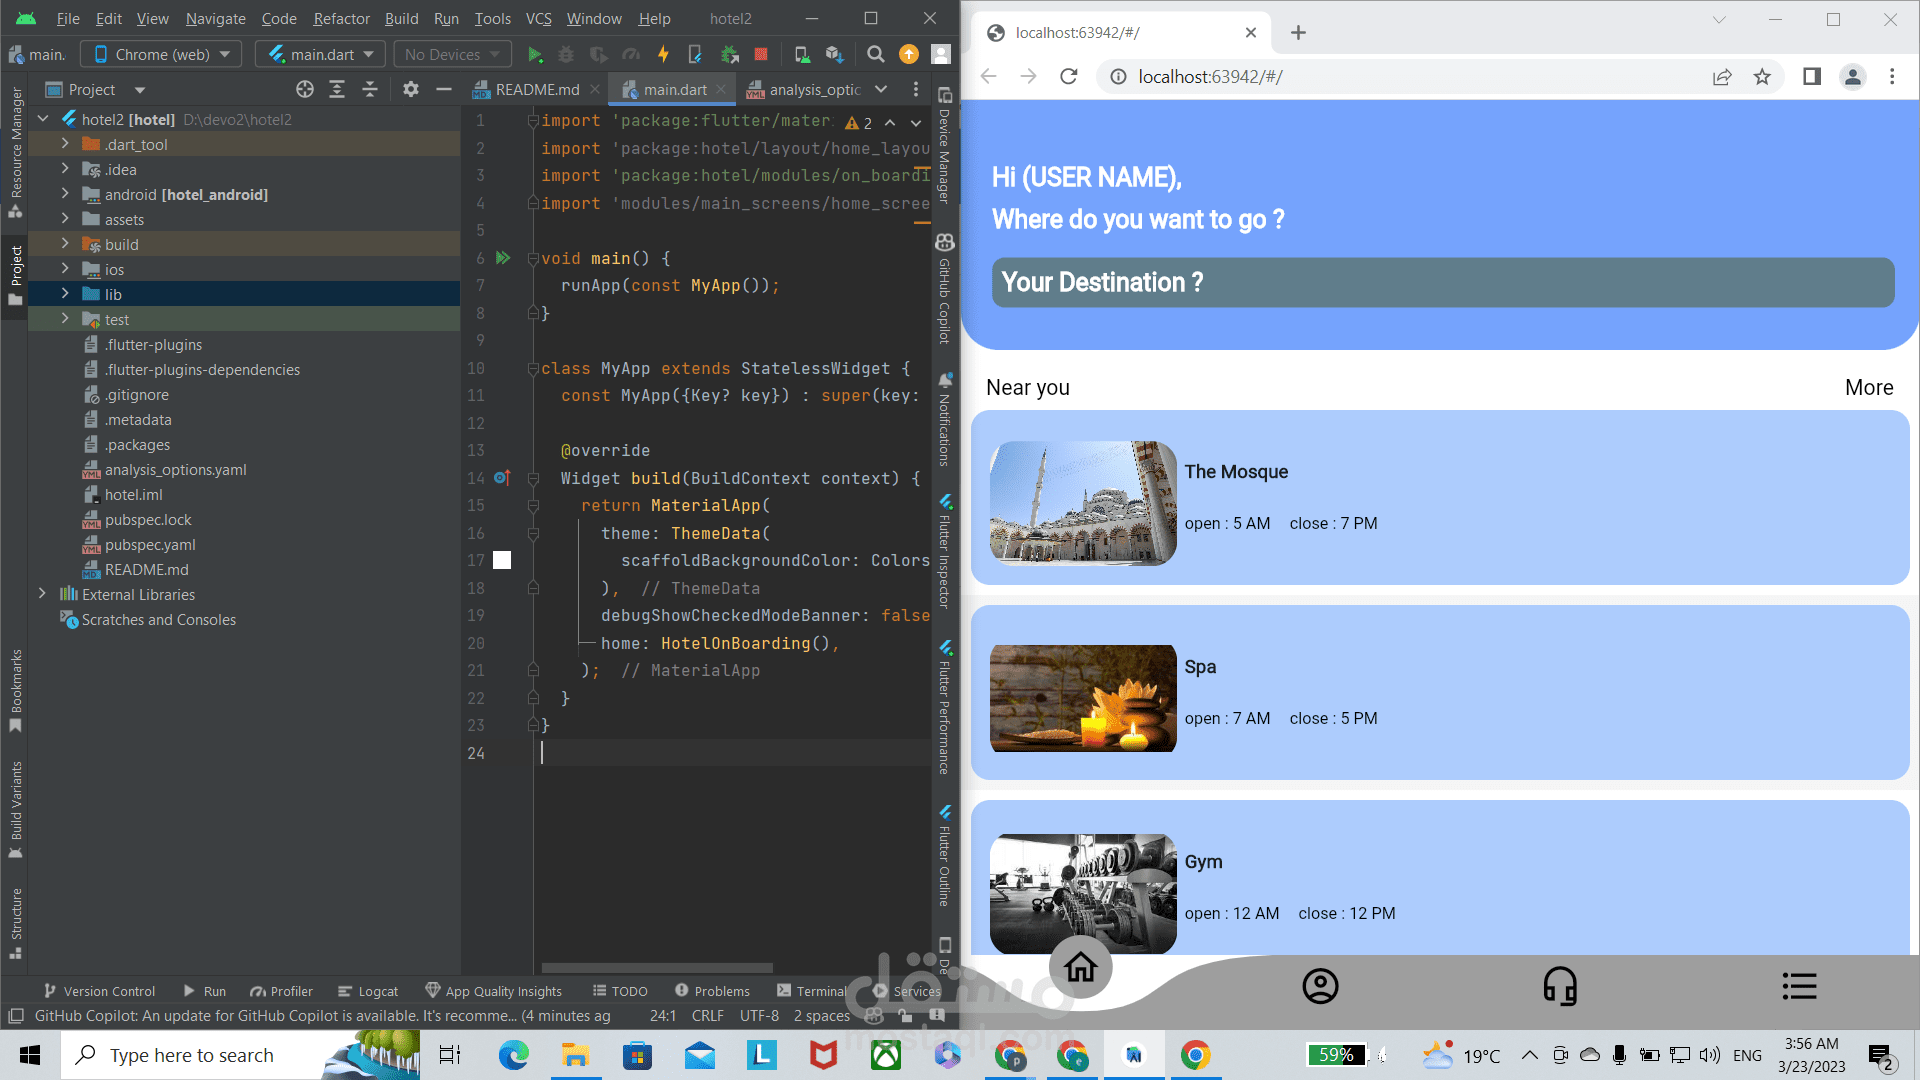Screen dimensions: 1920x1080
Task: Switch to the README.md editor tab
Action: point(537,89)
